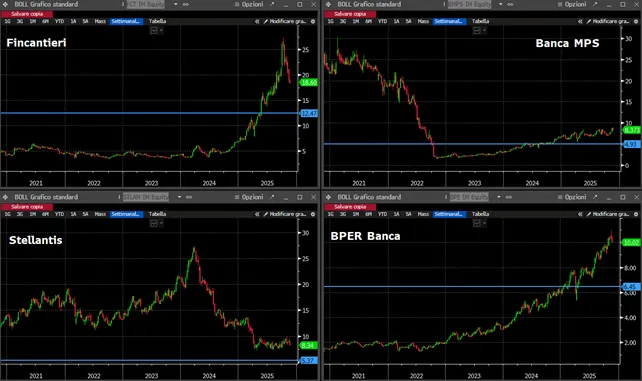This screenshot has width=642, height=381.
Task: Switch to Tabella view in the BPER Banca panel
Action: tap(481, 214)
